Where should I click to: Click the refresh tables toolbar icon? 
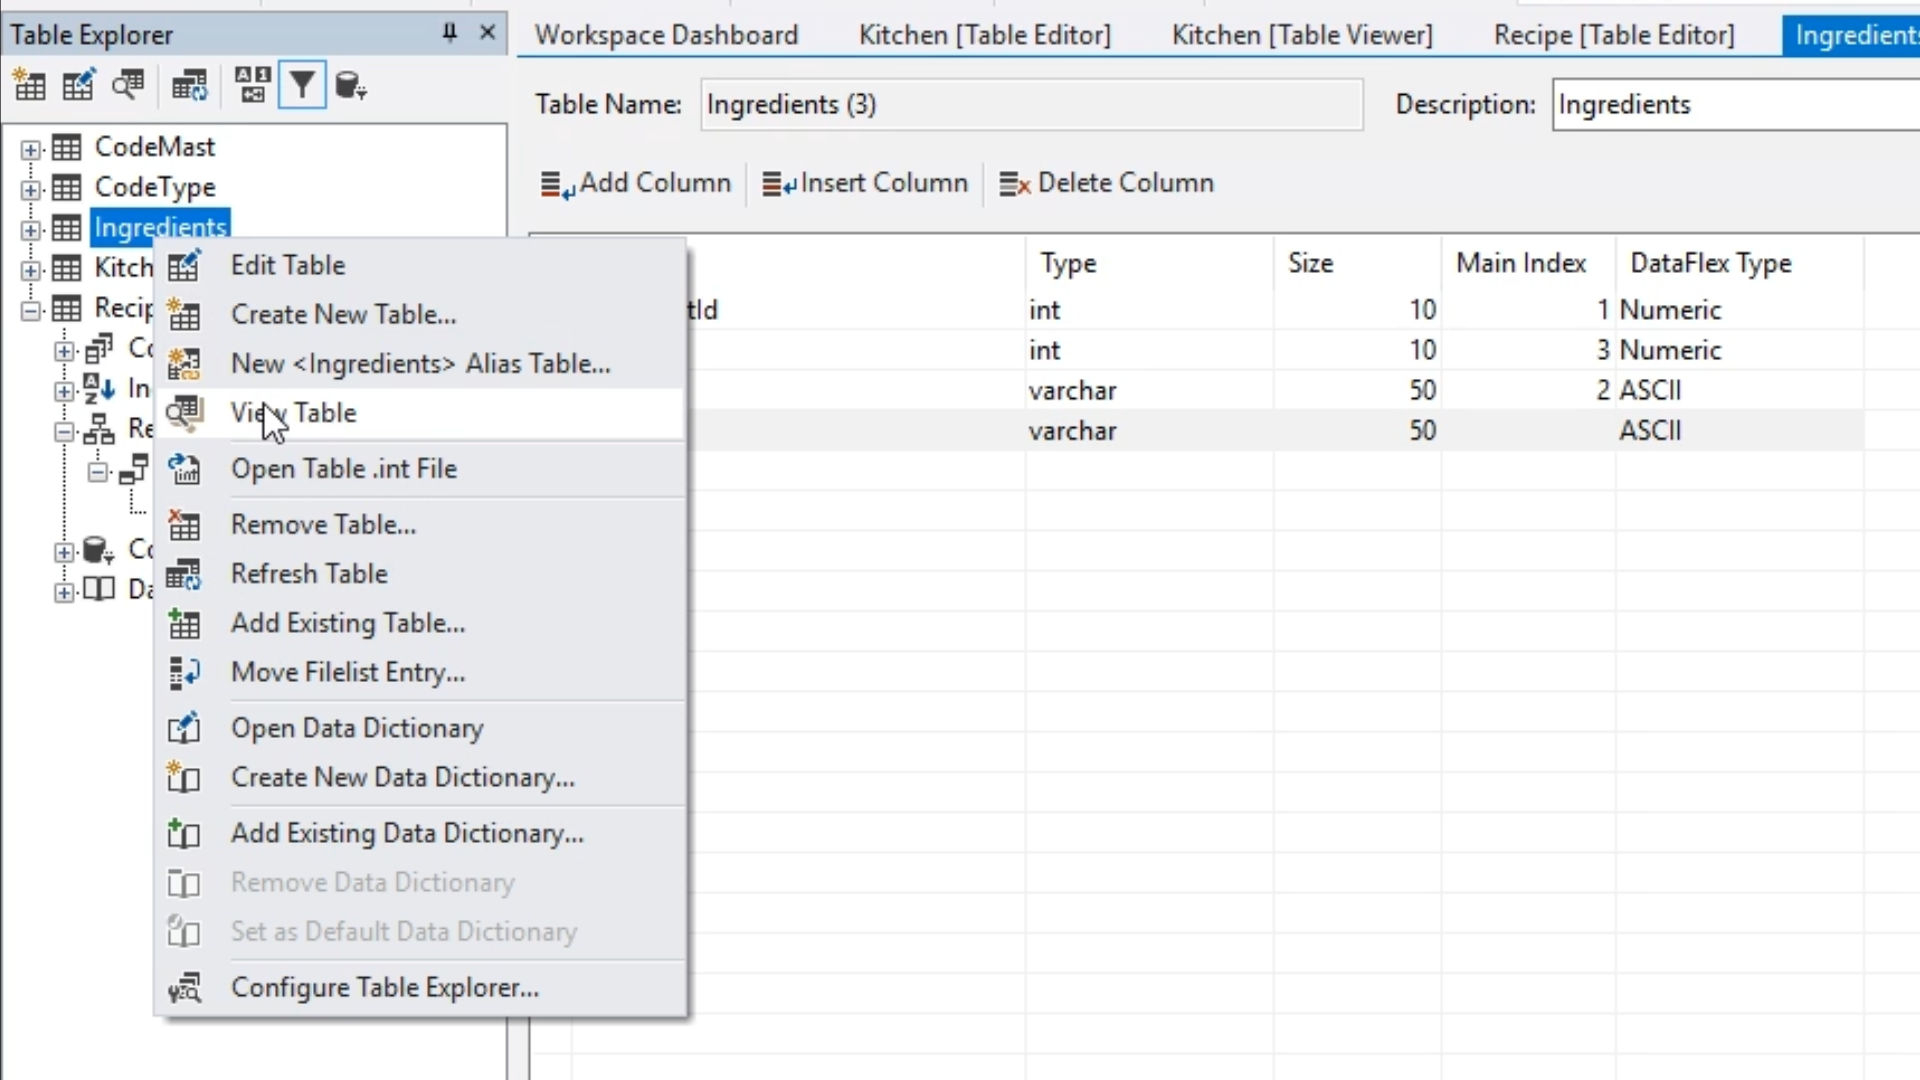click(x=189, y=86)
